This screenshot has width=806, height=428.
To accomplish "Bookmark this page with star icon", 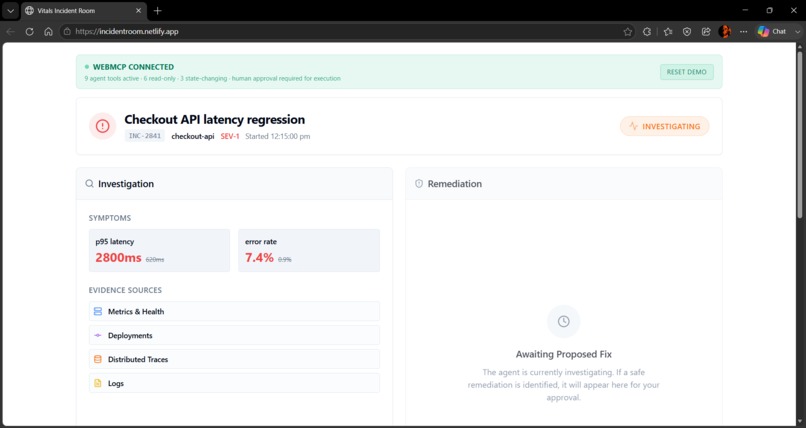I will click(628, 31).
